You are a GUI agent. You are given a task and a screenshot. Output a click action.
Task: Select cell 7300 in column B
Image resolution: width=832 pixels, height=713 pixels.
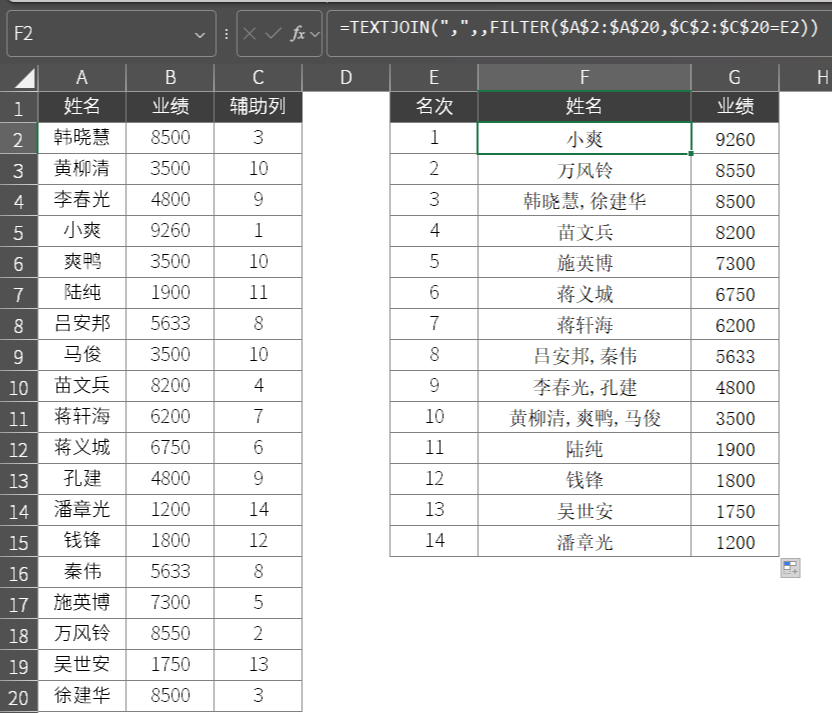coord(170,603)
